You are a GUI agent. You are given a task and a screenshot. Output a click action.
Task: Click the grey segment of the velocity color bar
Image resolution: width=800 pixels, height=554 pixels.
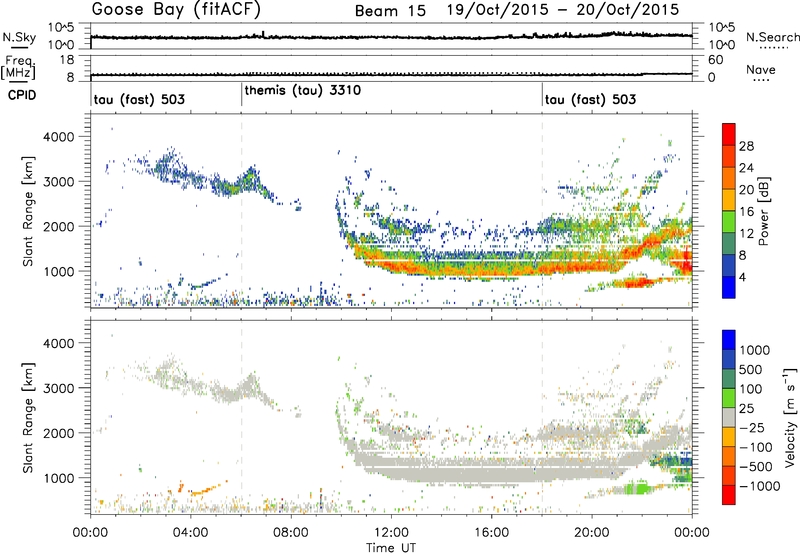(x=729, y=418)
